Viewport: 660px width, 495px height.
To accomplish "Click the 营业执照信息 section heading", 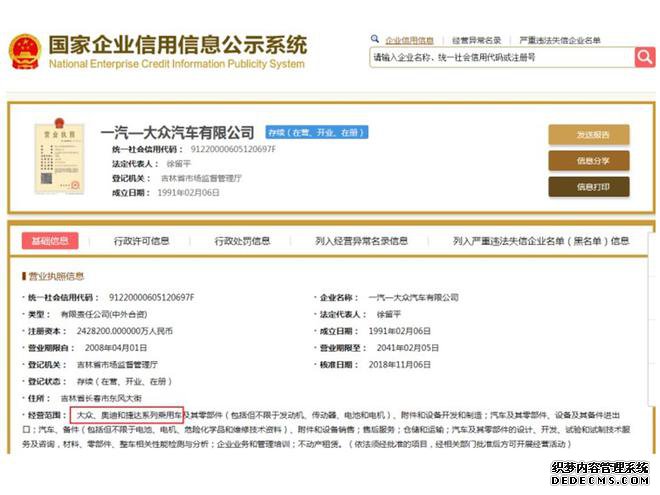I will 56,276.
